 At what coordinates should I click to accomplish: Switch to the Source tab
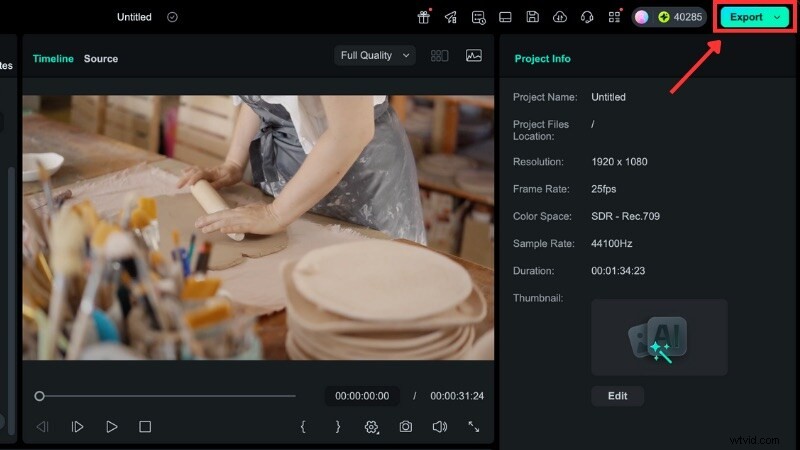coord(101,59)
